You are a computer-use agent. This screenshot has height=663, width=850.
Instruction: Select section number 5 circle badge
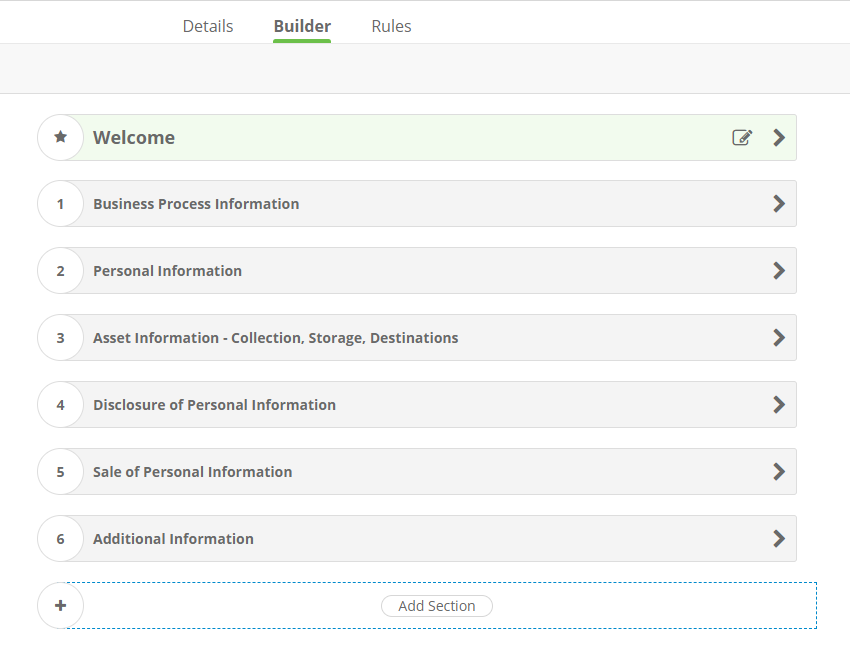click(x=60, y=472)
